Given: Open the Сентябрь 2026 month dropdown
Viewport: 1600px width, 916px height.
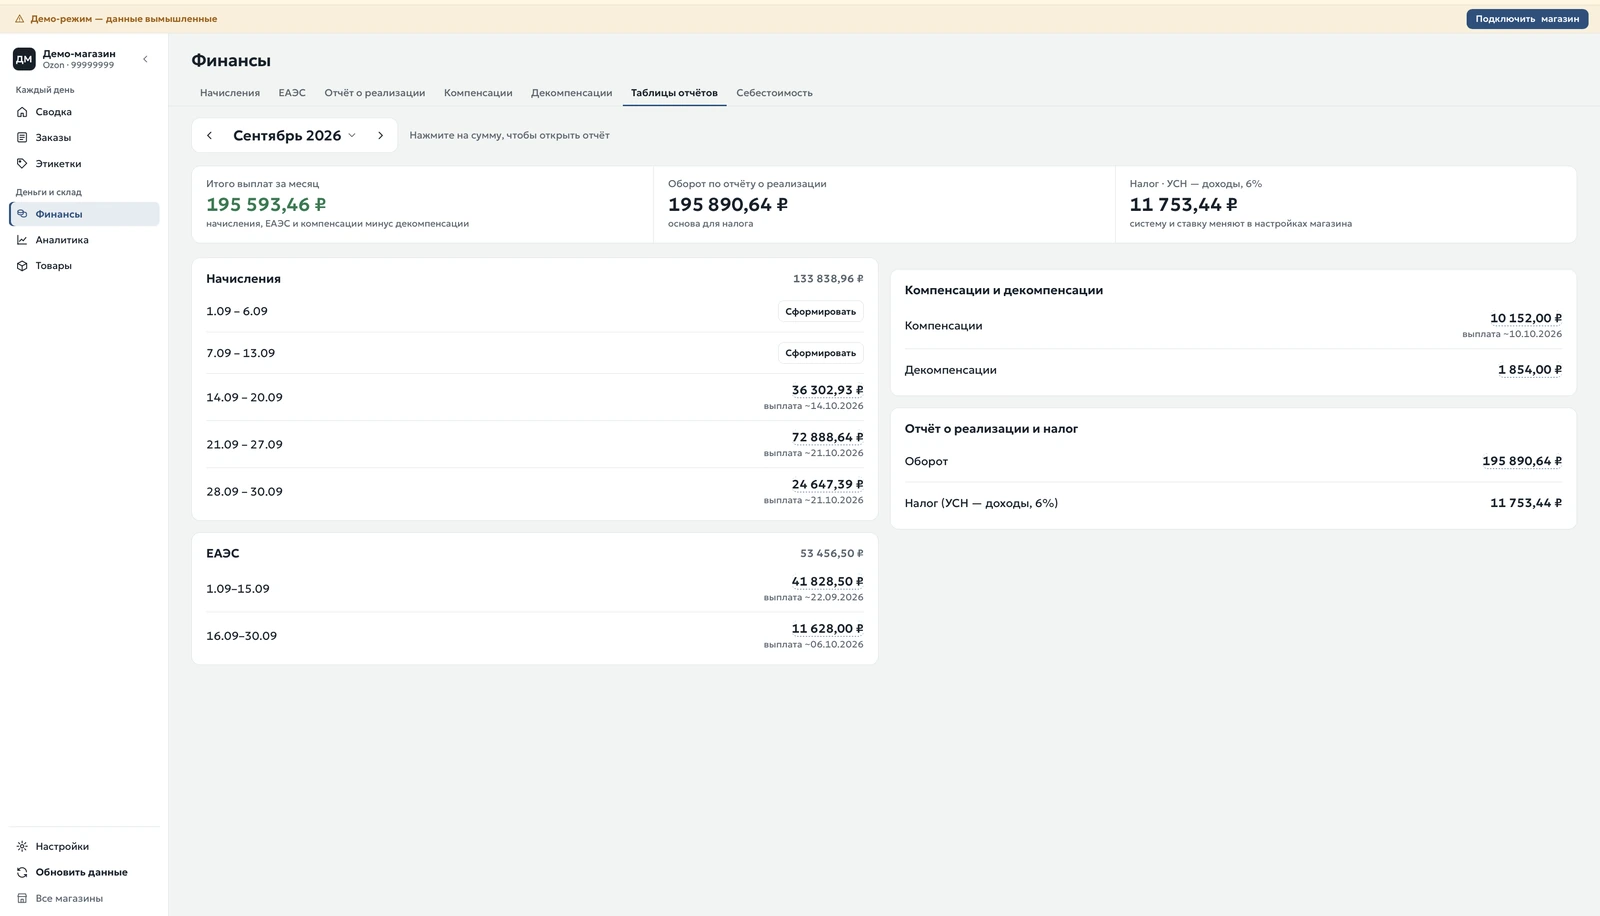Looking at the screenshot, I should 294,136.
